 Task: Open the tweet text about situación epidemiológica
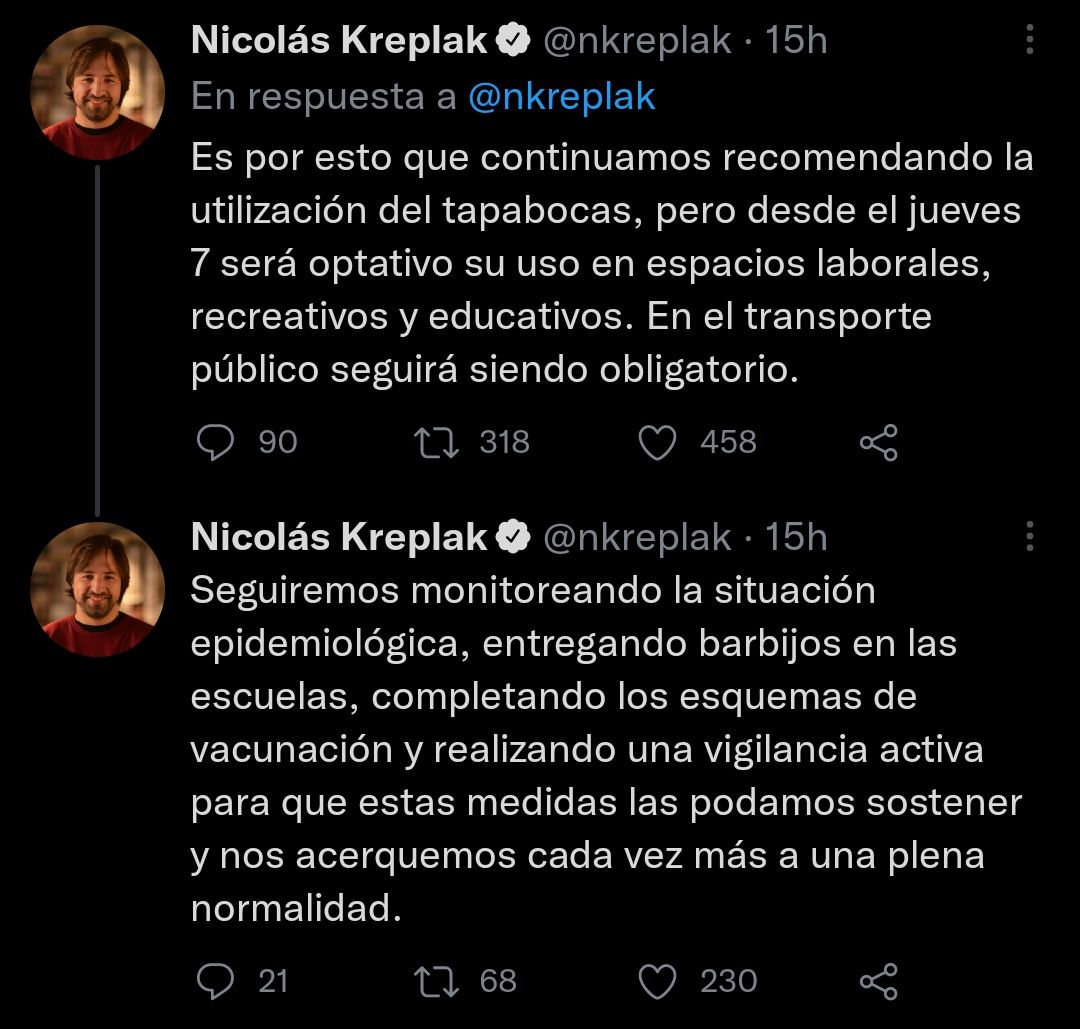[x=605, y=750]
